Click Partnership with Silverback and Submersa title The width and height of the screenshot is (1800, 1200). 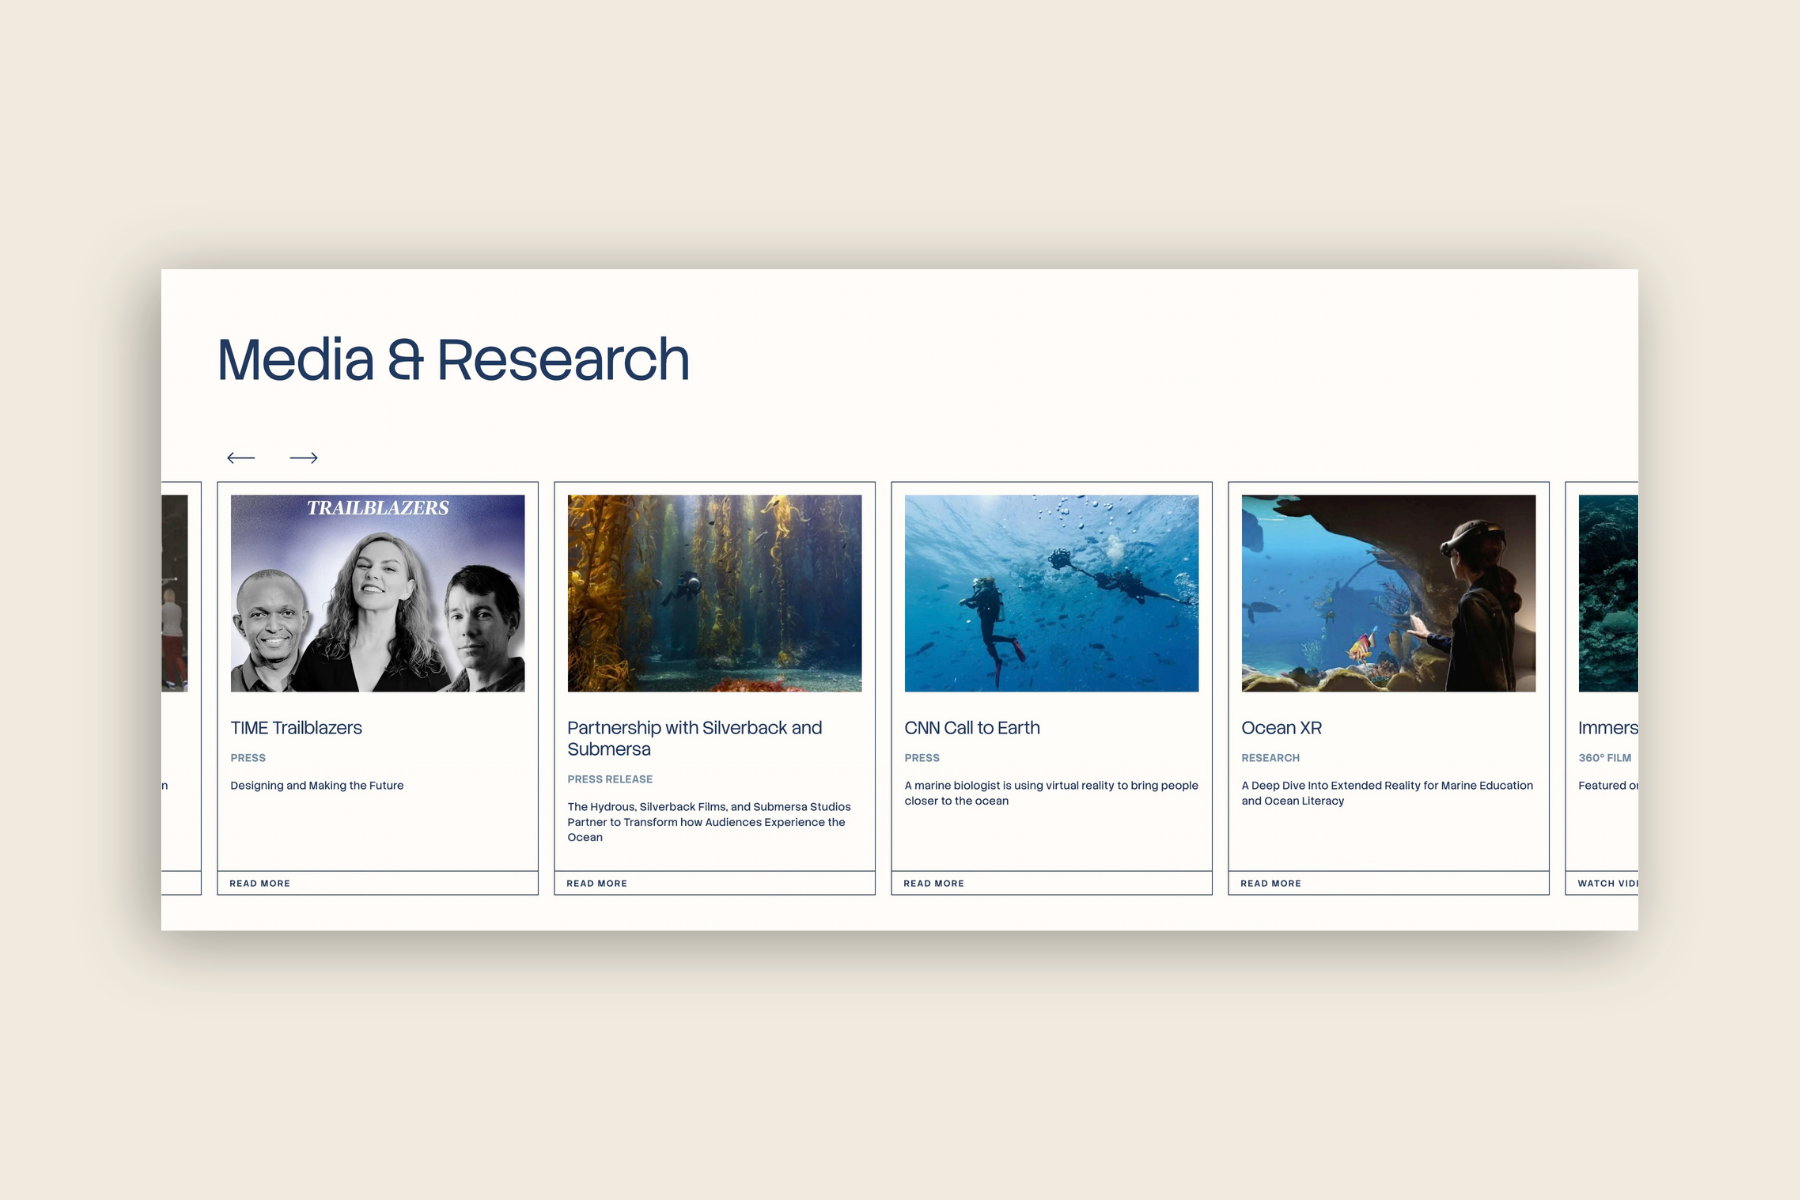tap(695, 738)
